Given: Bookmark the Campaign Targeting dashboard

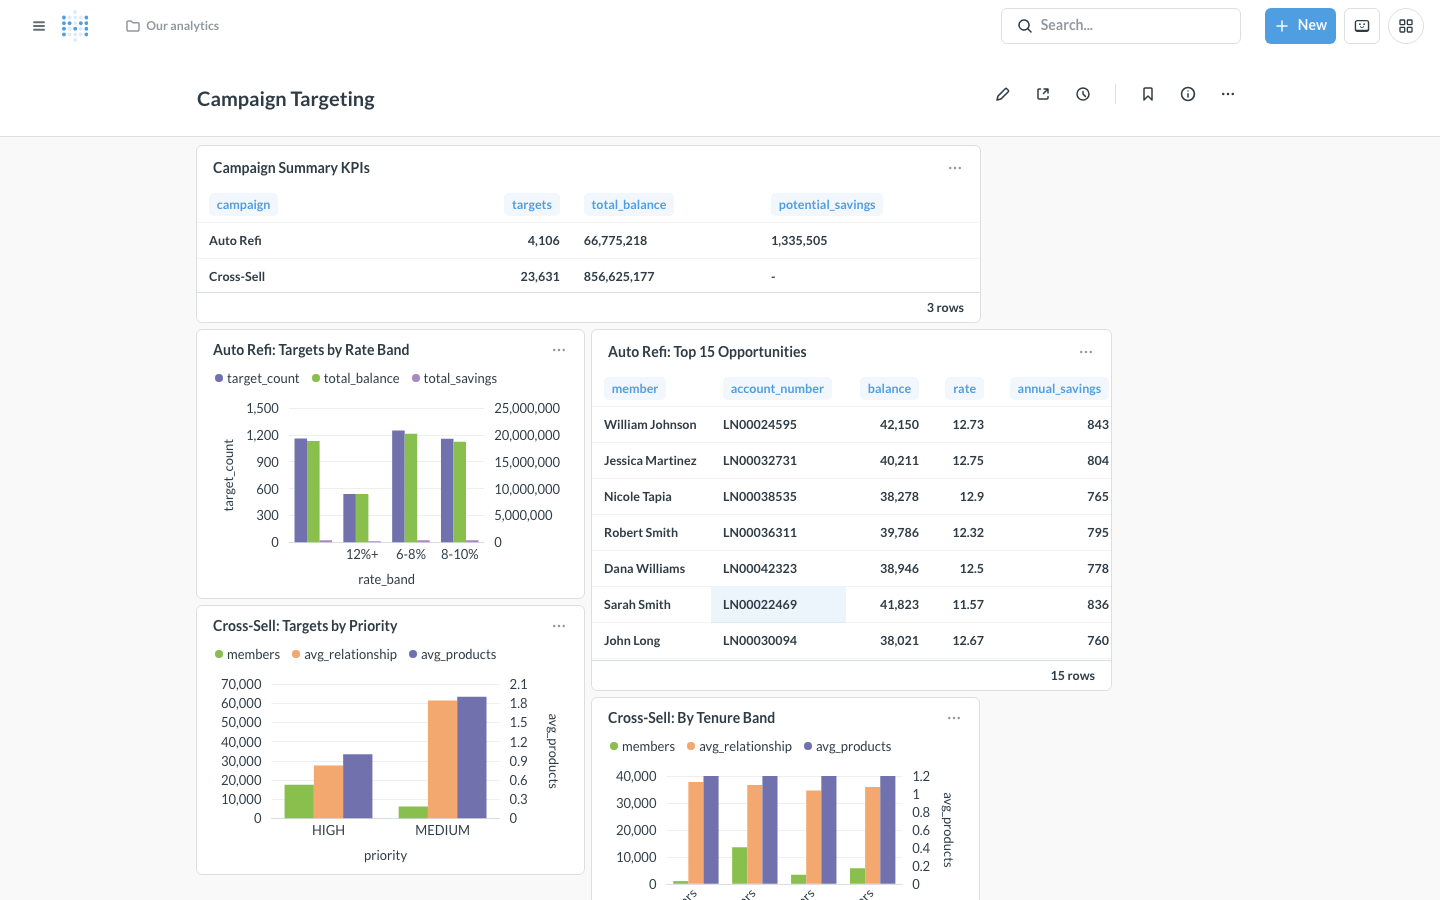Looking at the screenshot, I should pyautogui.click(x=1148, y=94).
